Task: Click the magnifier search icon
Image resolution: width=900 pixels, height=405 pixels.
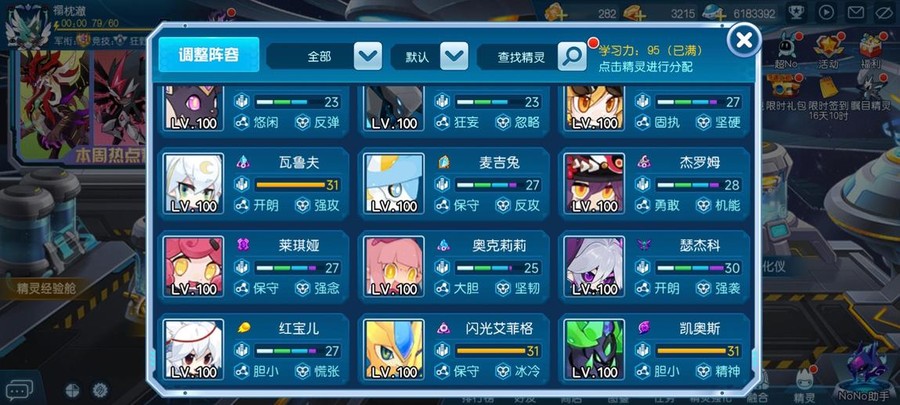Action: click(572, 56)
